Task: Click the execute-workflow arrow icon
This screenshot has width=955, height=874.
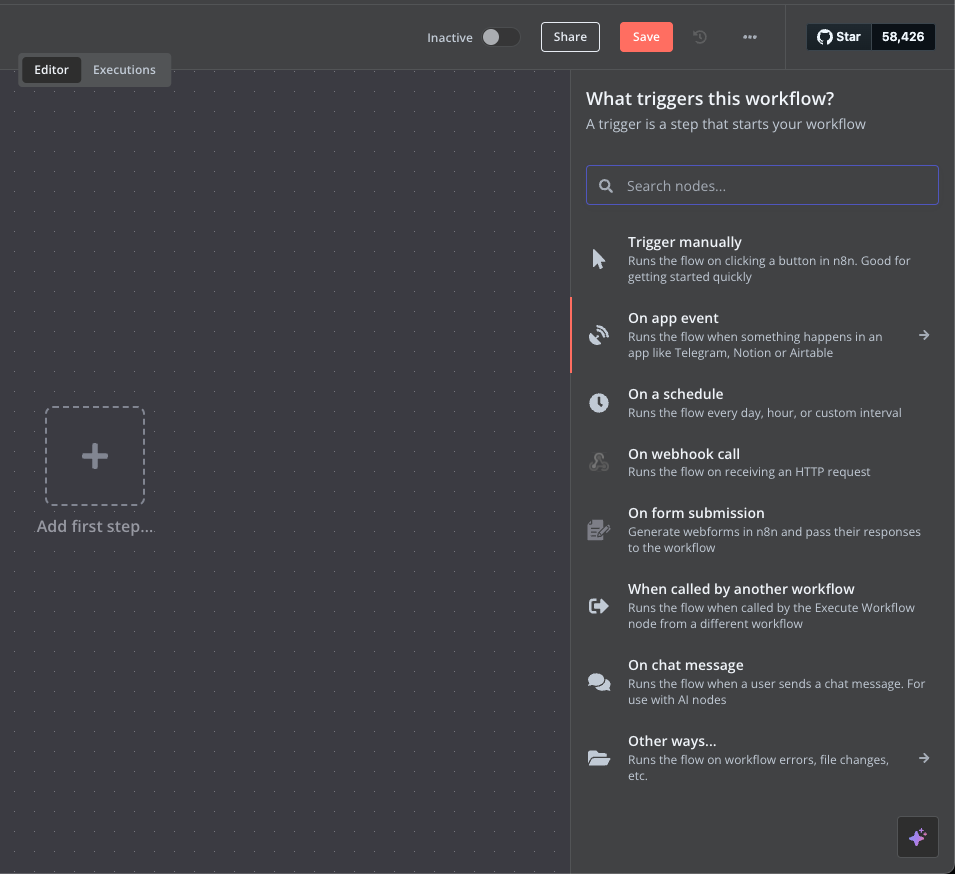Action: 599,606
